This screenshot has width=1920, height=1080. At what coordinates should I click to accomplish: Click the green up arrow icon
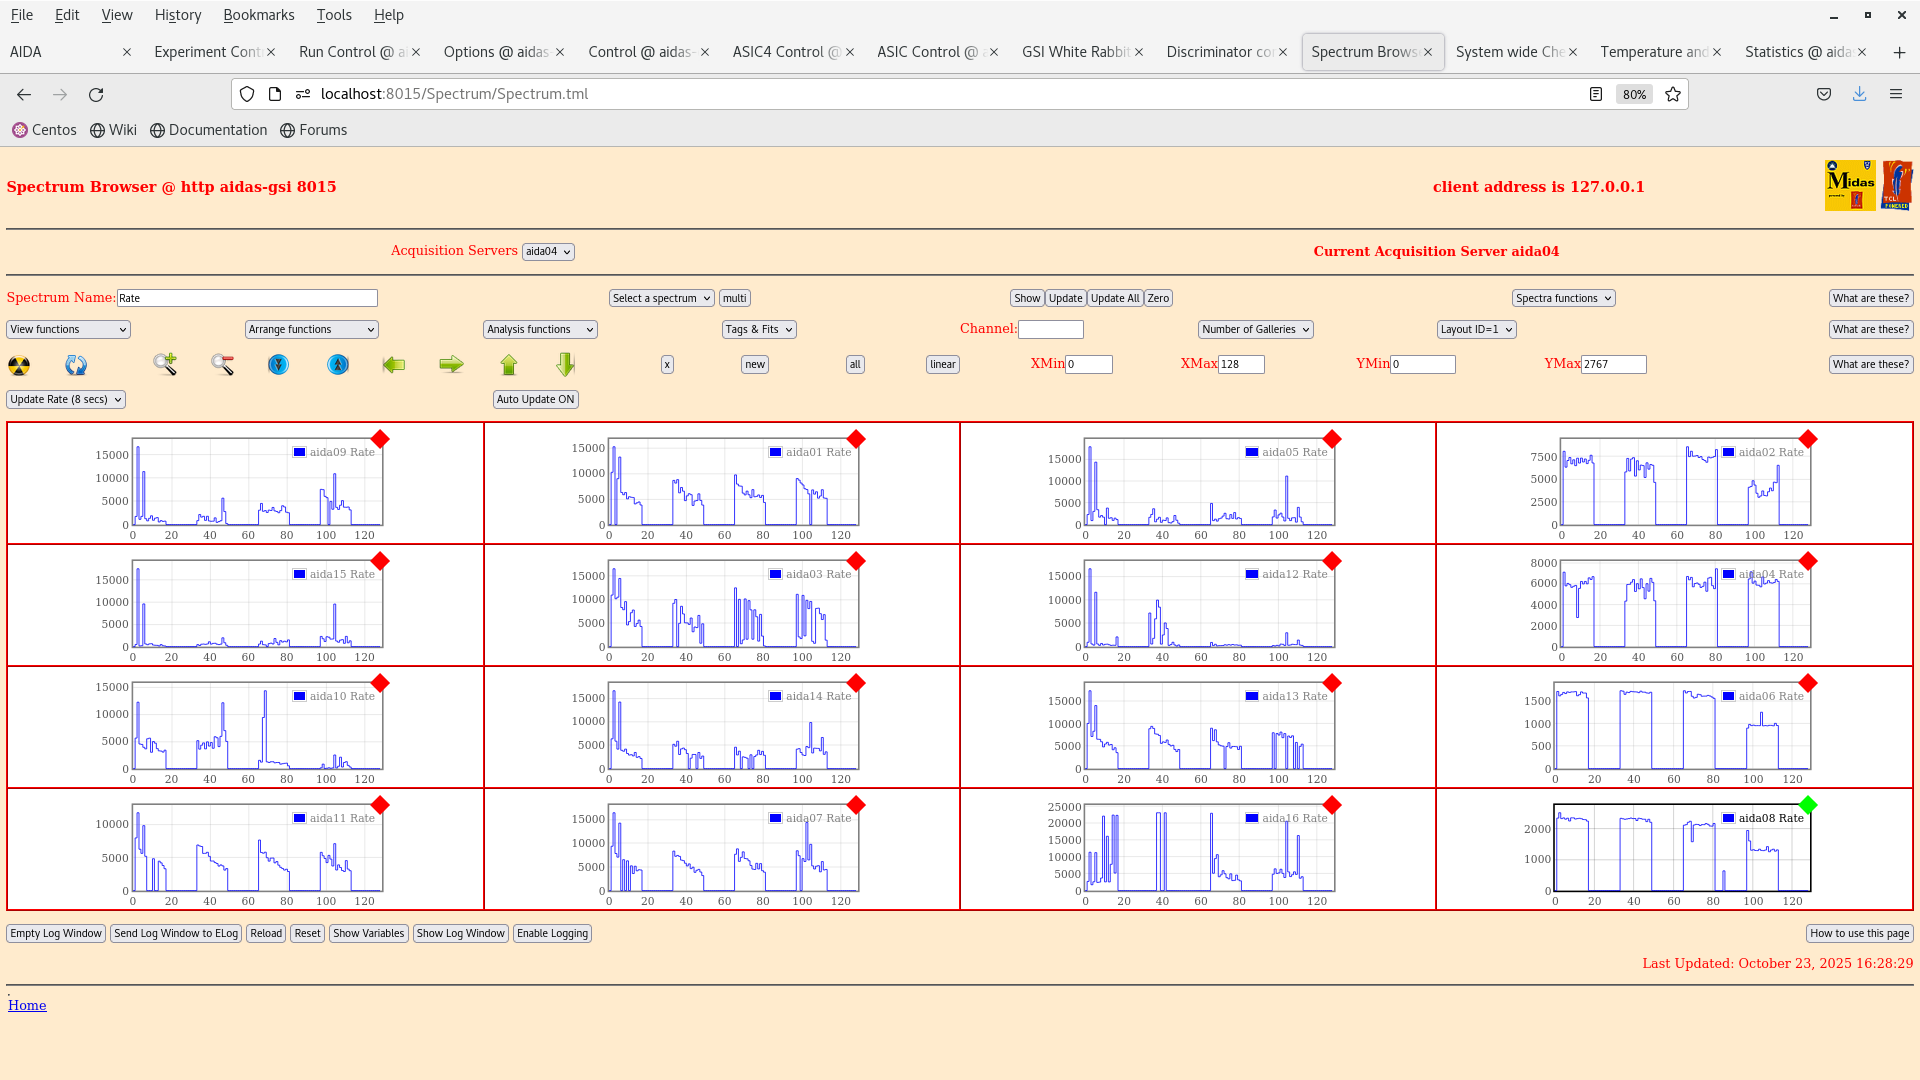(509, 365)
